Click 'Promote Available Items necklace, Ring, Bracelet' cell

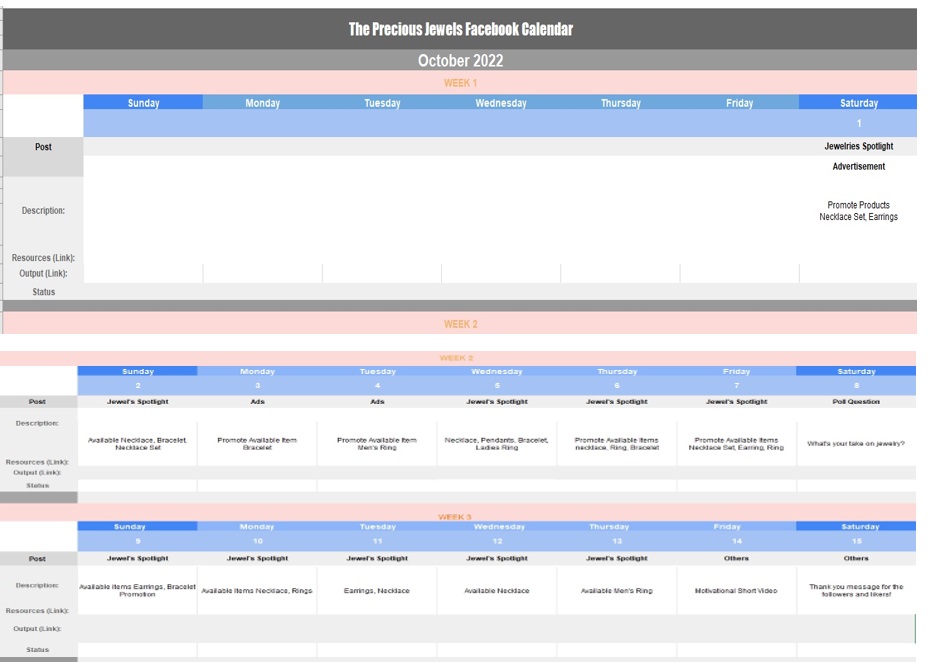click(x=617, y=444)
